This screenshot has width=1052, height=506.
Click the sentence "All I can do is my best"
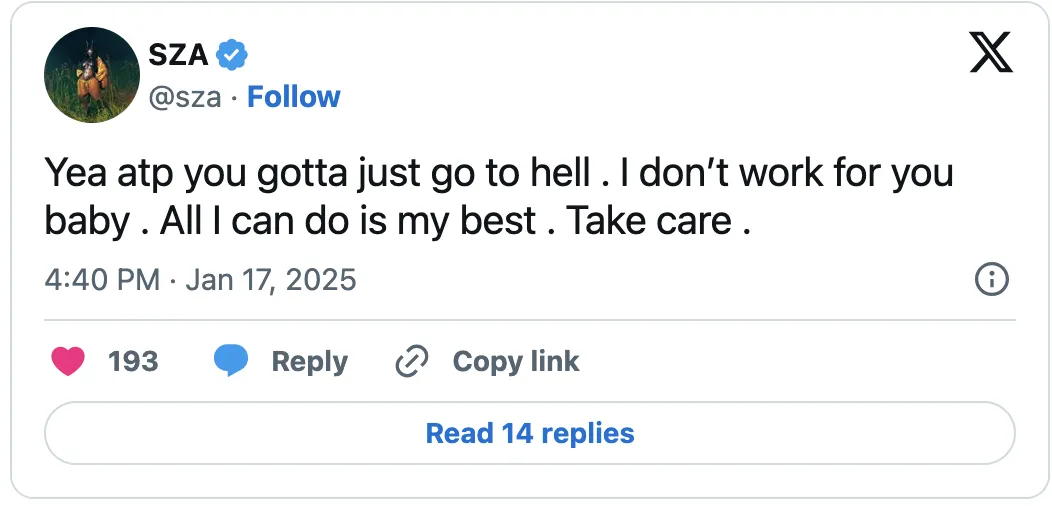click(x=350, y=221)
